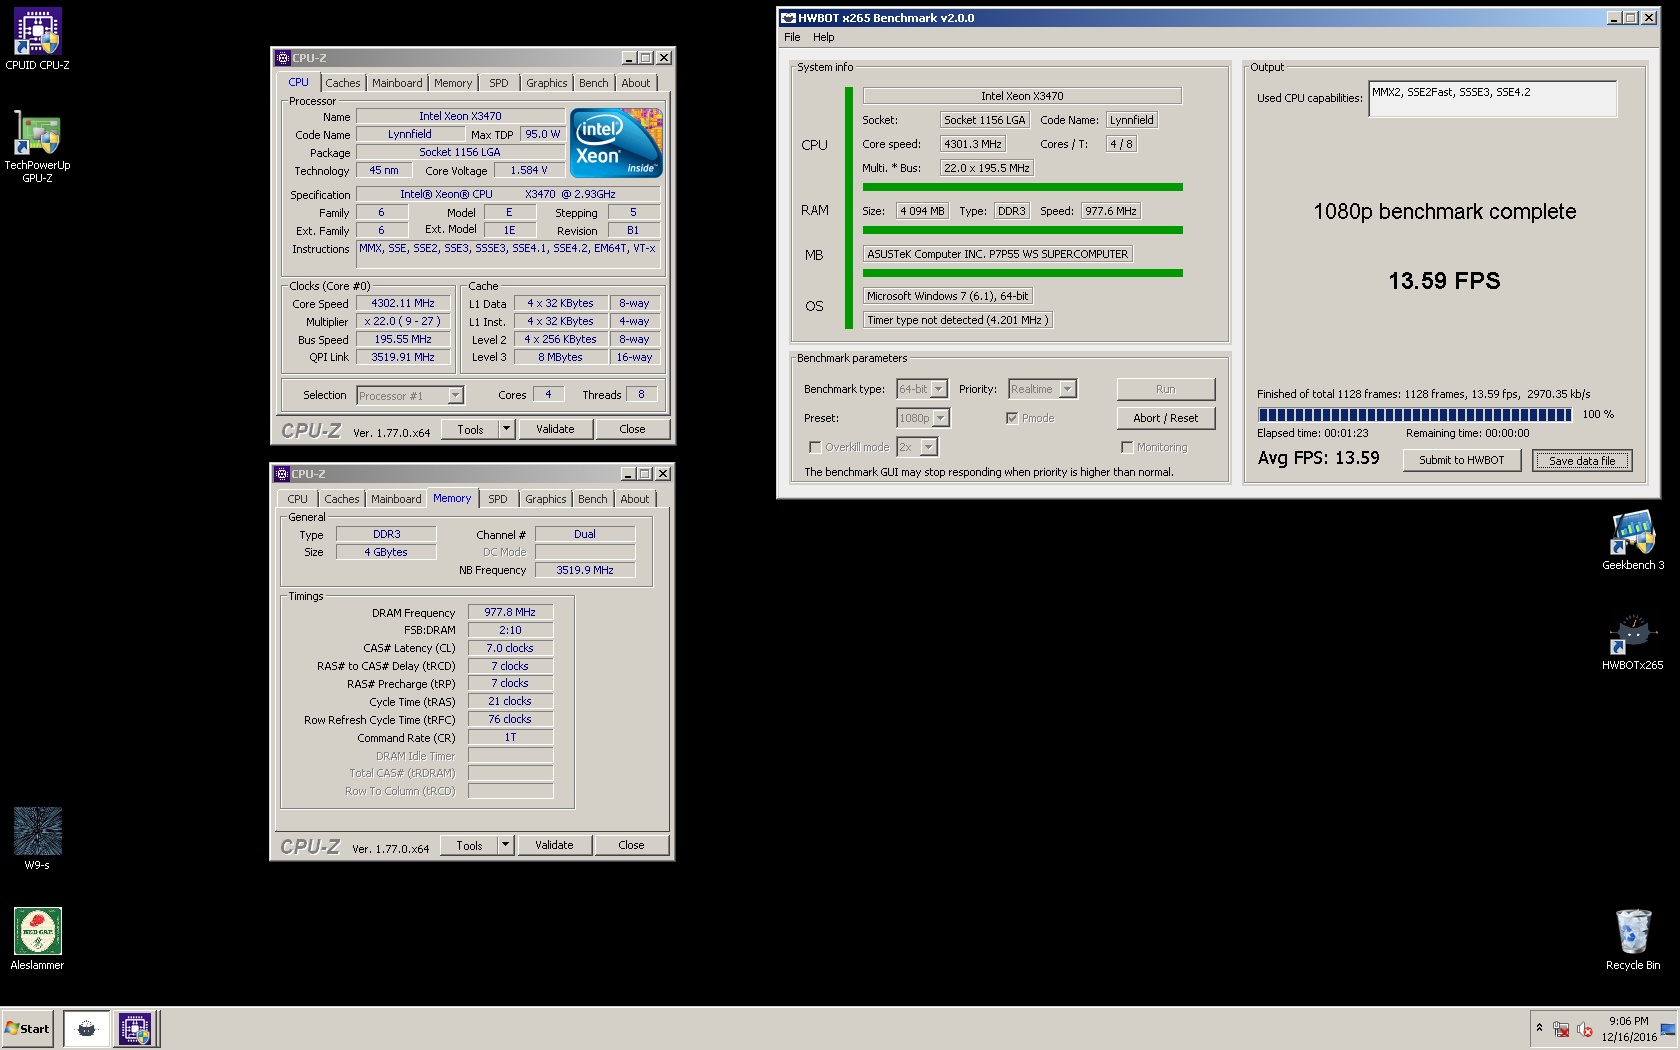Click Core Voltage 1.584 V value

pos(528,170)
